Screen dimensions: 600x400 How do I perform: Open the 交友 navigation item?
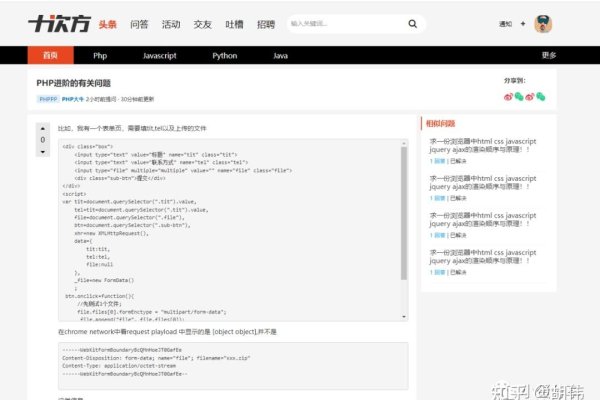point(202,24)
